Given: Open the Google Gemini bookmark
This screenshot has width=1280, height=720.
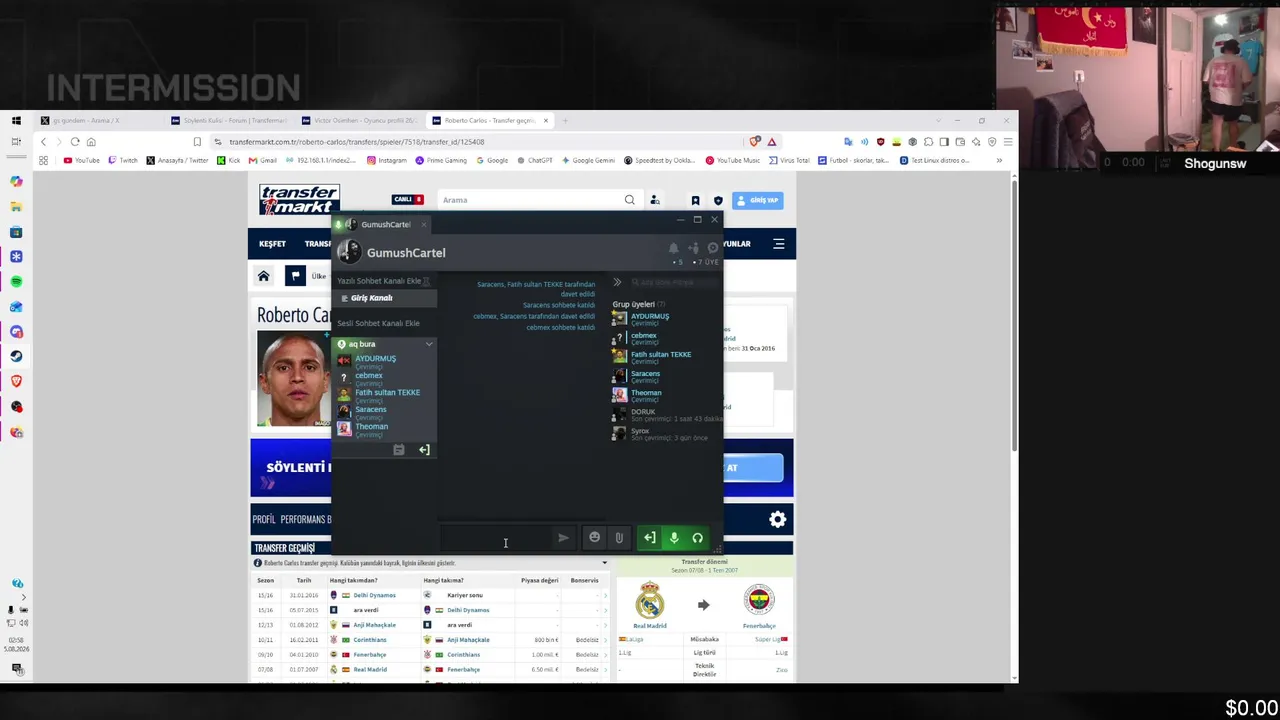Looking at the screenshot, I should point(589,160).
